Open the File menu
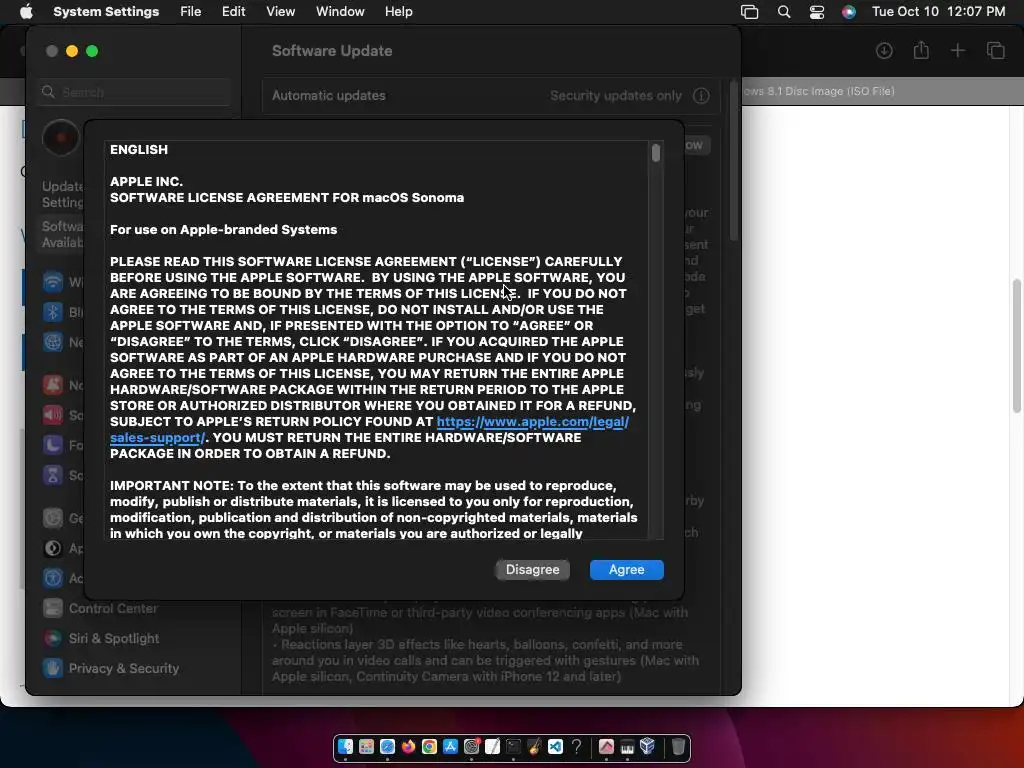 click(191, 12)
